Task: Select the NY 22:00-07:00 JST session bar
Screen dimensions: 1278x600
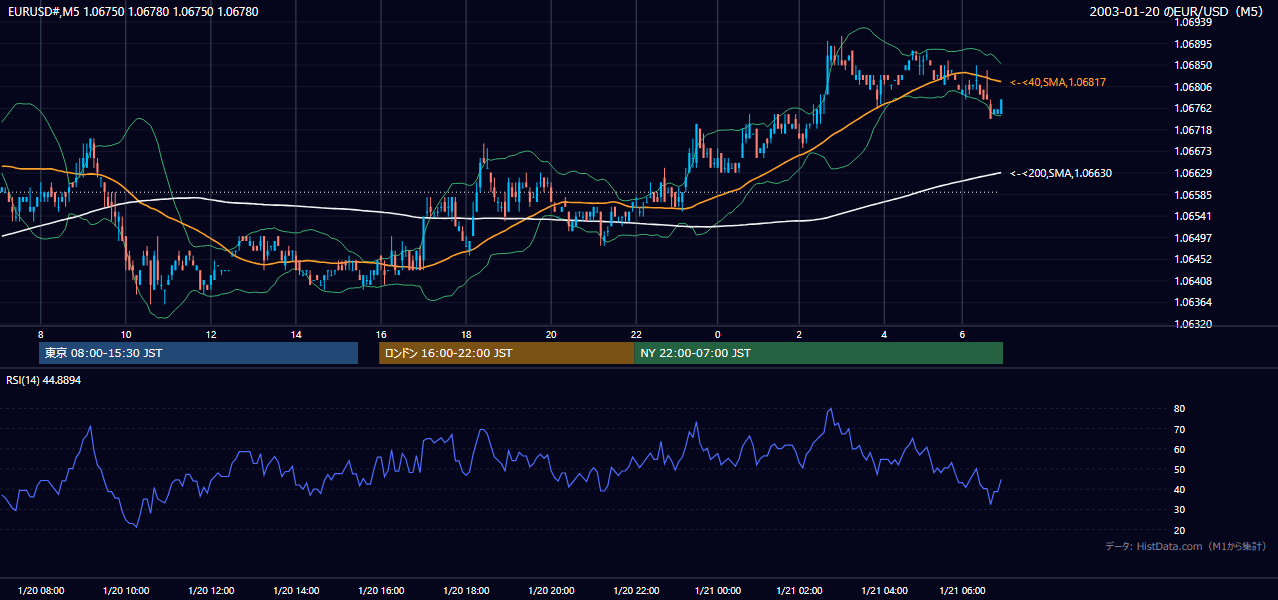Action: click(x=818, y=353)
